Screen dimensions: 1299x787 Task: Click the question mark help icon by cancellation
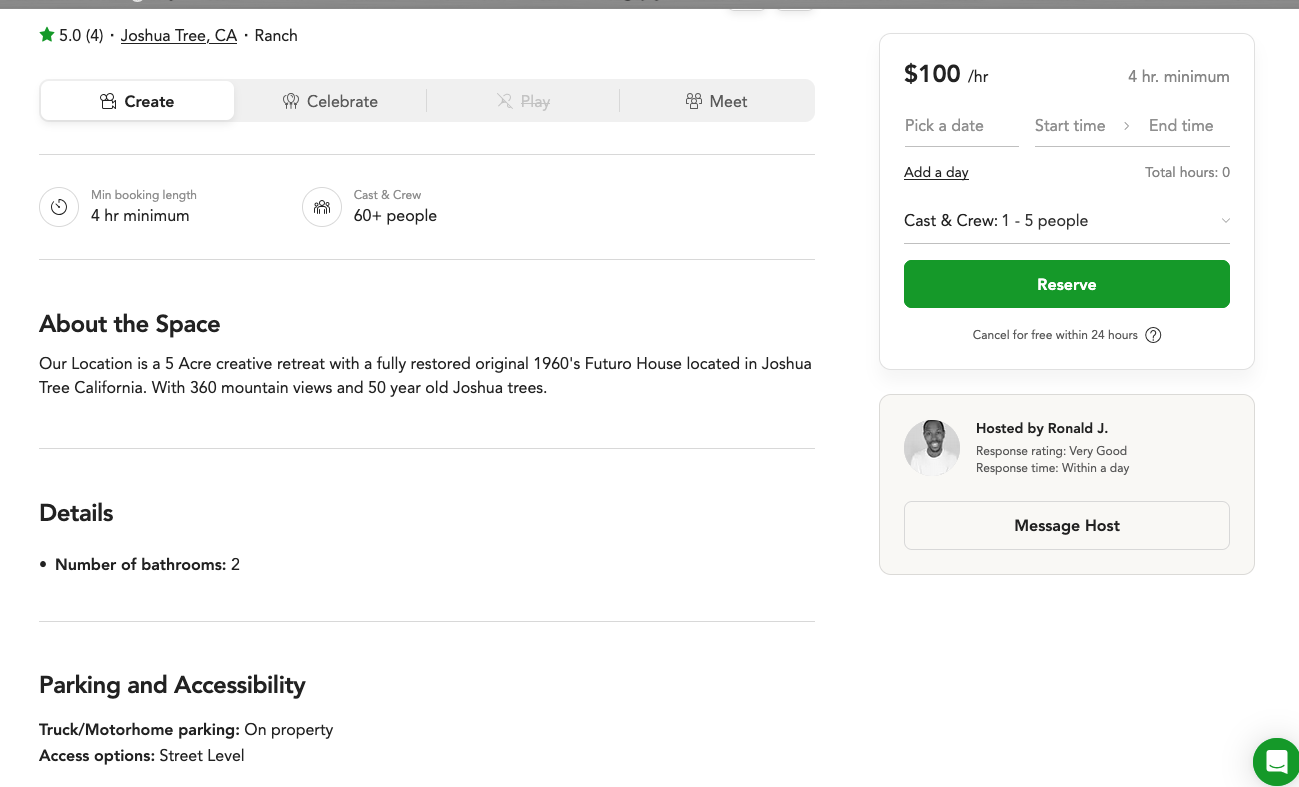tap(1153, 335)
